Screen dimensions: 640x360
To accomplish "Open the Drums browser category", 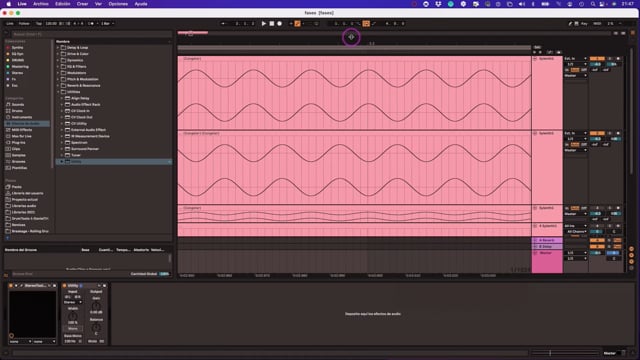I will click(17, 111).
